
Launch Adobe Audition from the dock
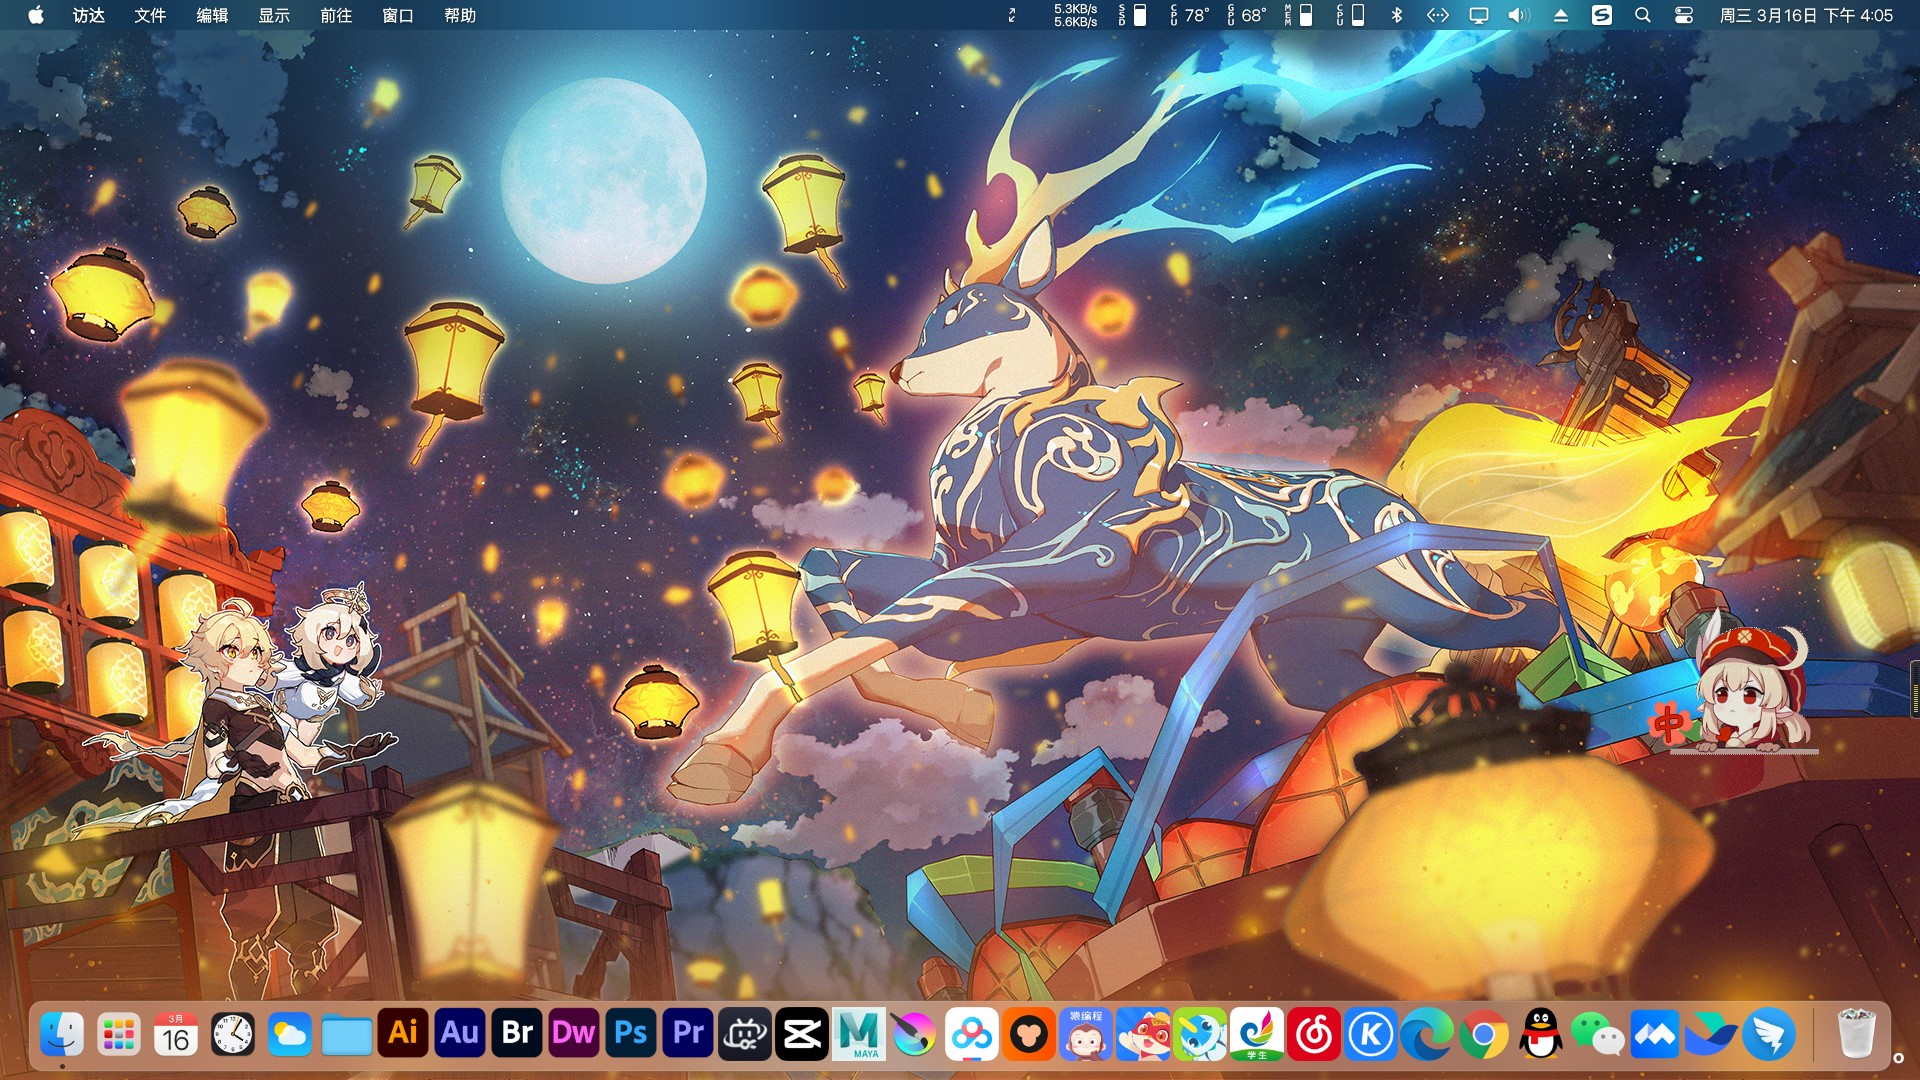[460, 1033]
